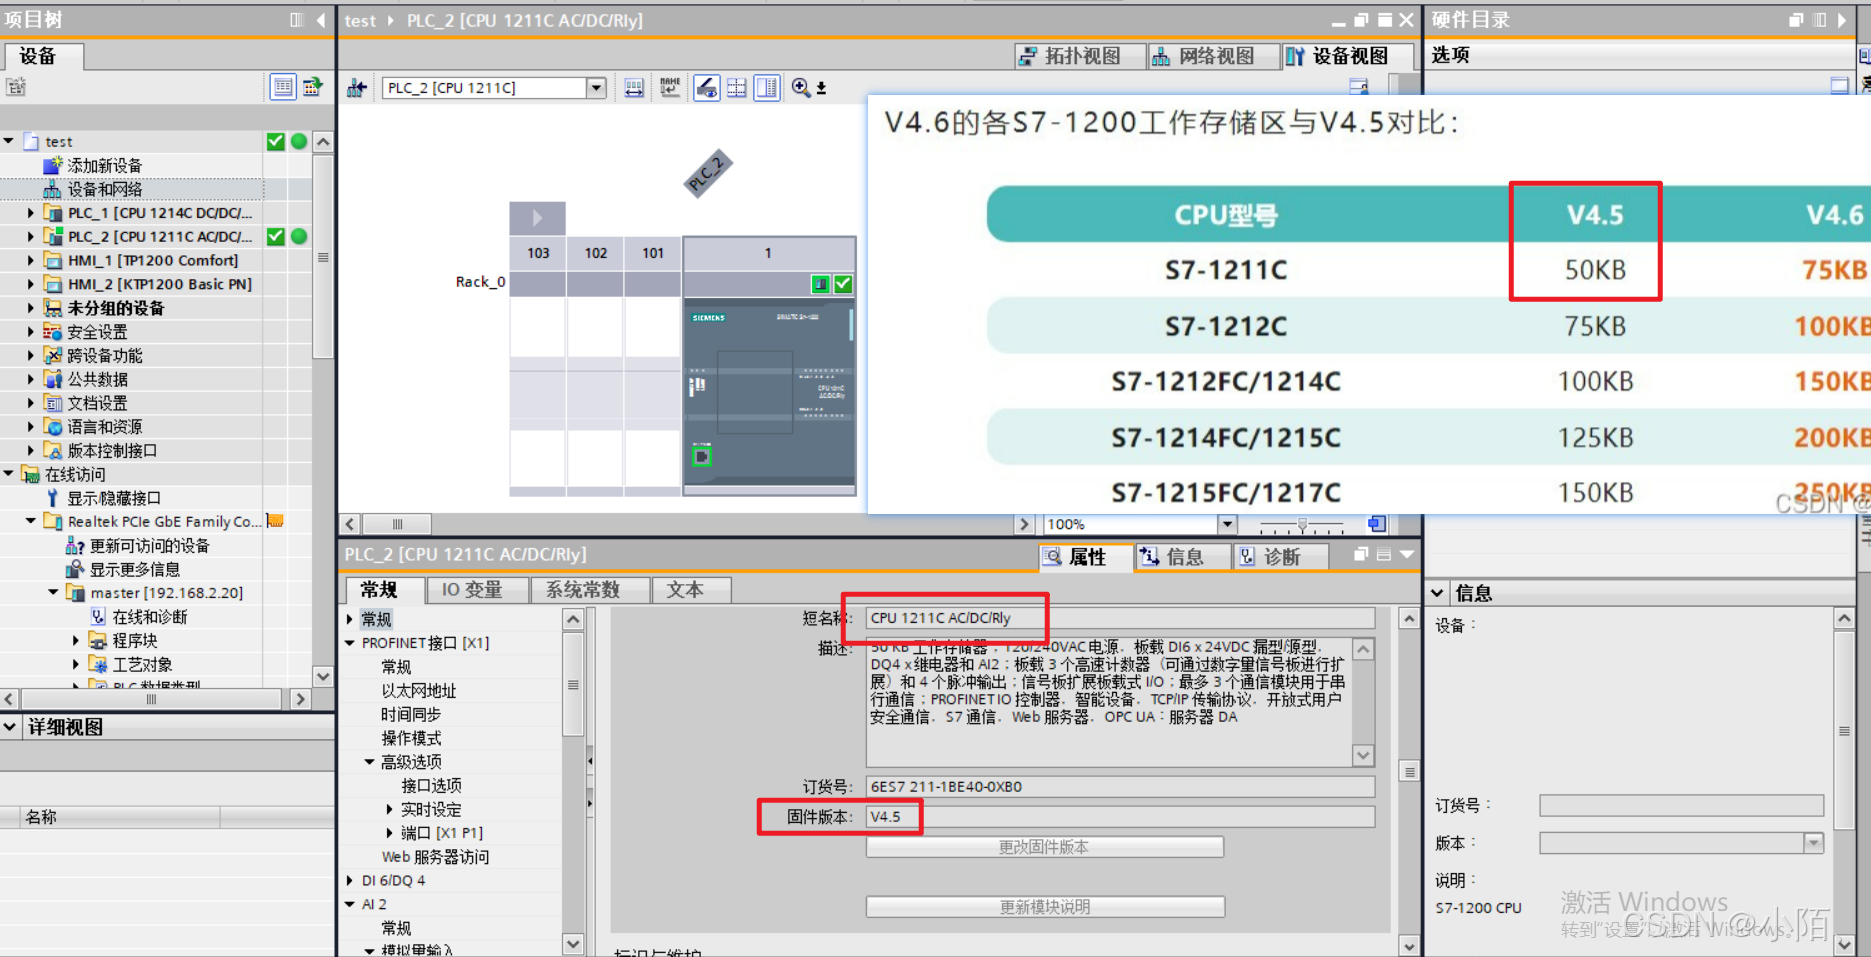Click the PLC_2 green check status icon in tree

(x=276, y=237)
